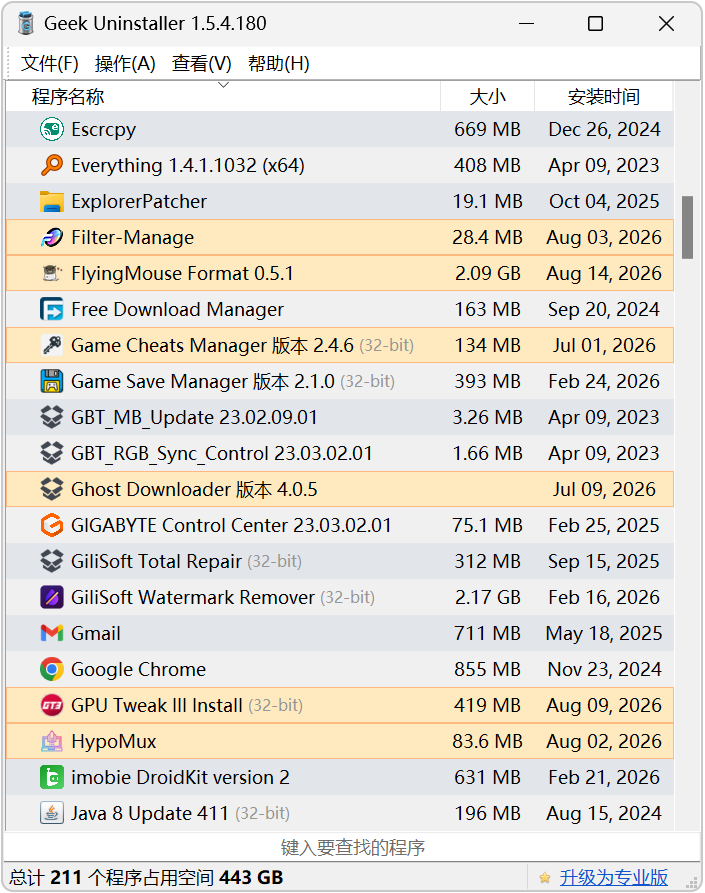The width and height of the screenshot is (705, 893).
Task: Select Free Download Manager name
Action: point(177,309)
